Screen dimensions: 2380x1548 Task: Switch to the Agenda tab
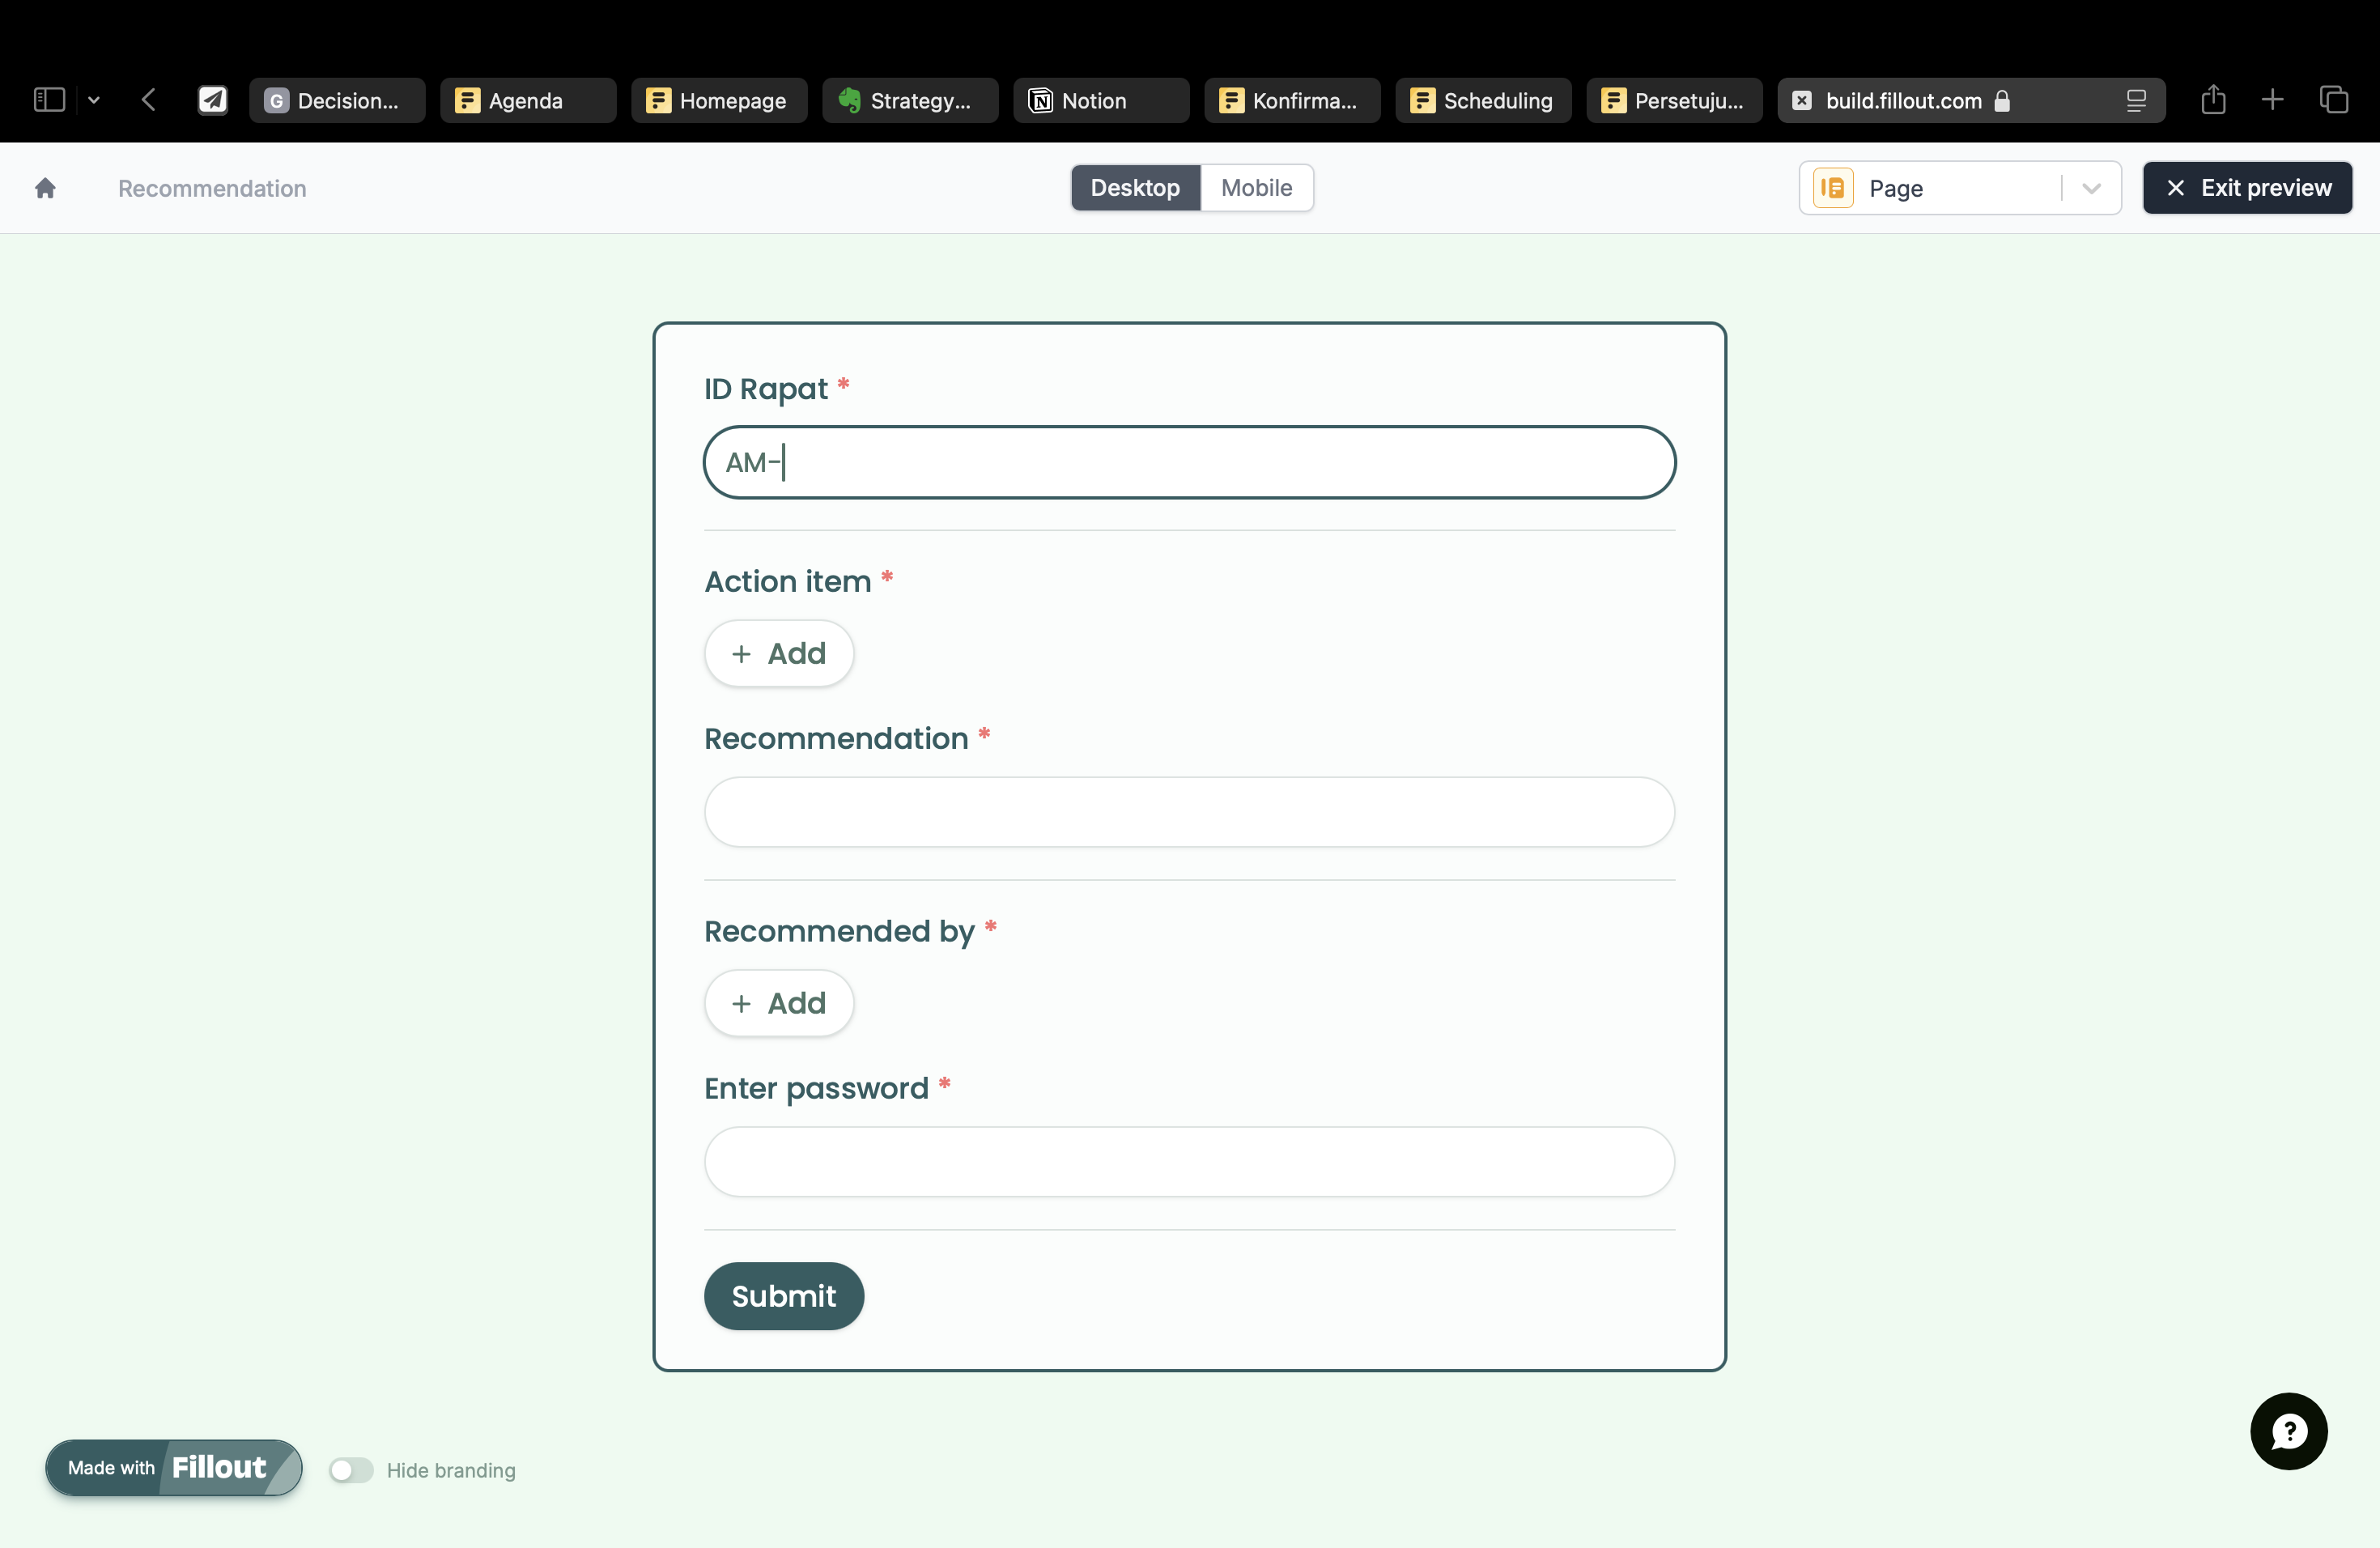point(528,100)
